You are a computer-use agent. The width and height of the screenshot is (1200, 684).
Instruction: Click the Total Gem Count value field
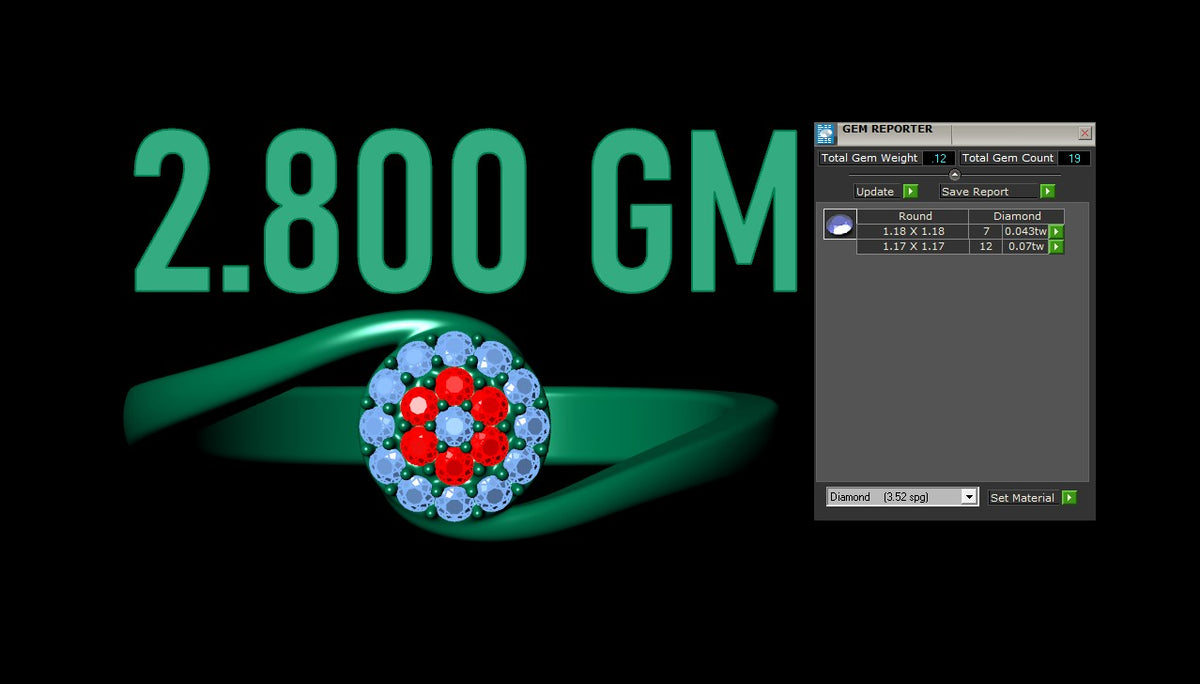[1074, 158]
